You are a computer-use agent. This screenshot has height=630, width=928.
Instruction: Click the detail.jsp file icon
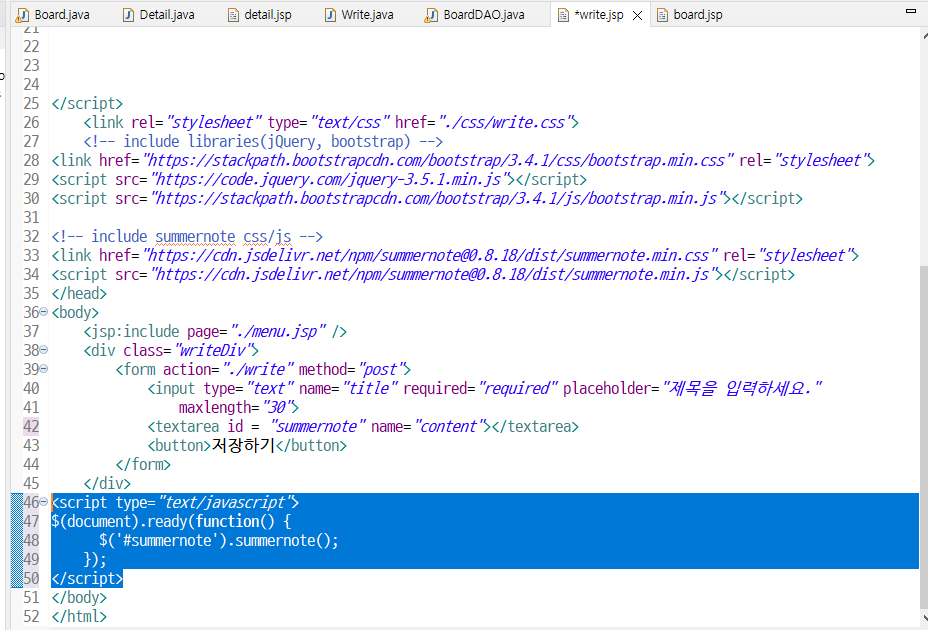234,15
